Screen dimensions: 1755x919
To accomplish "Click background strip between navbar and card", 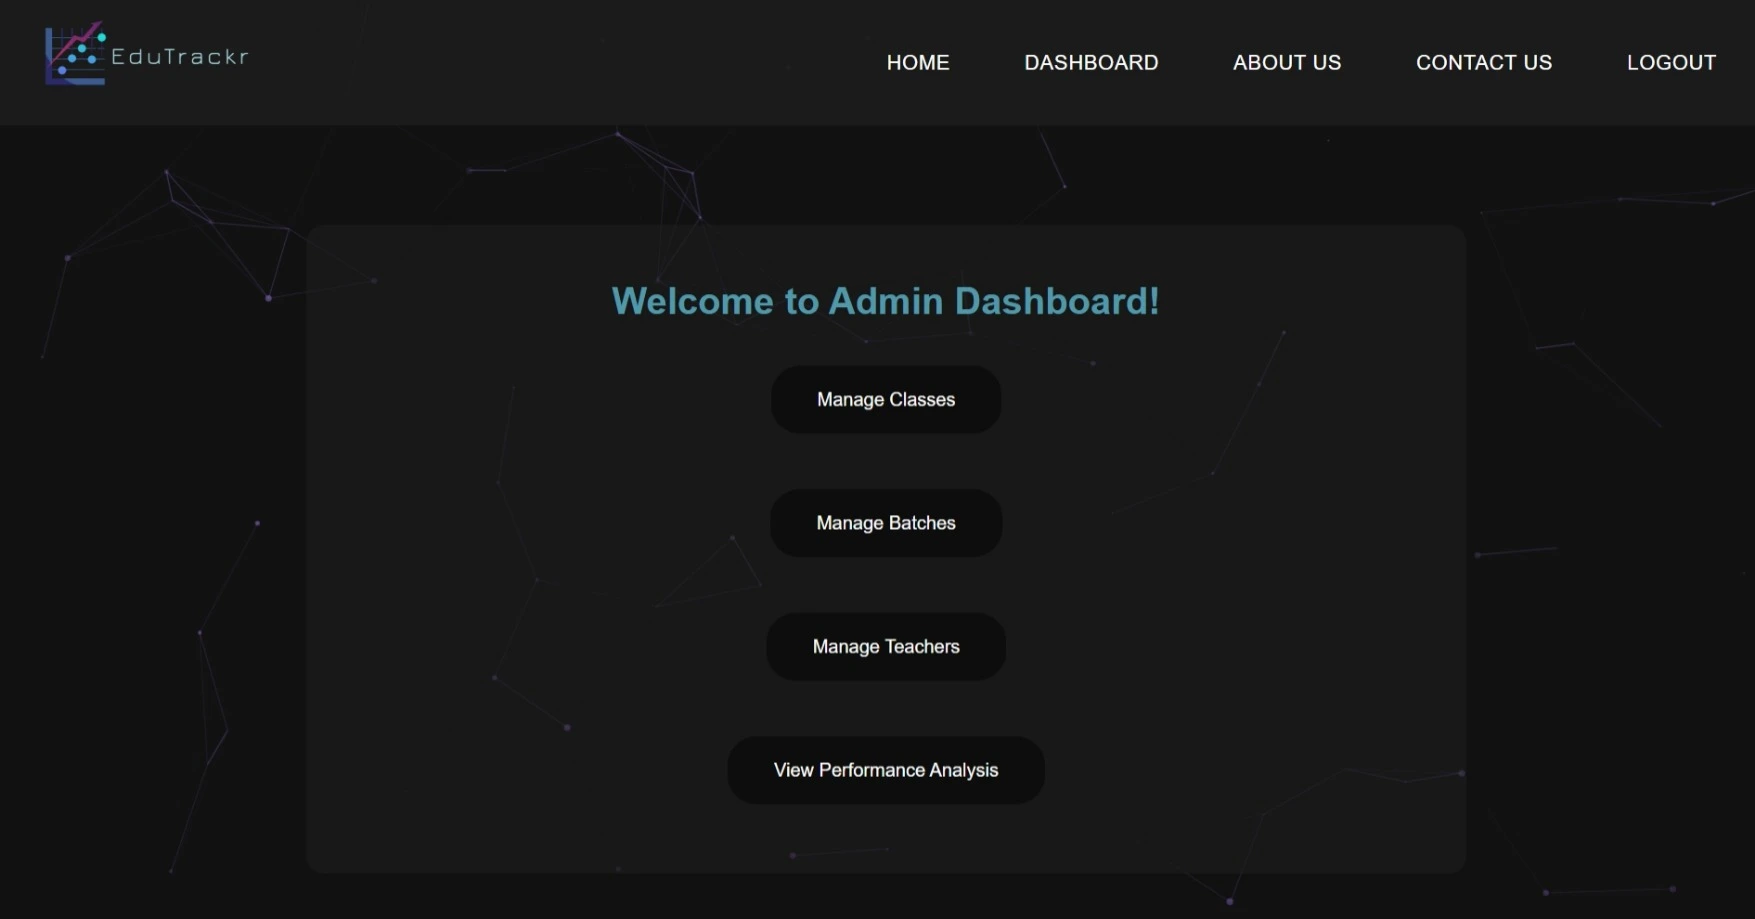I will 885,175.
